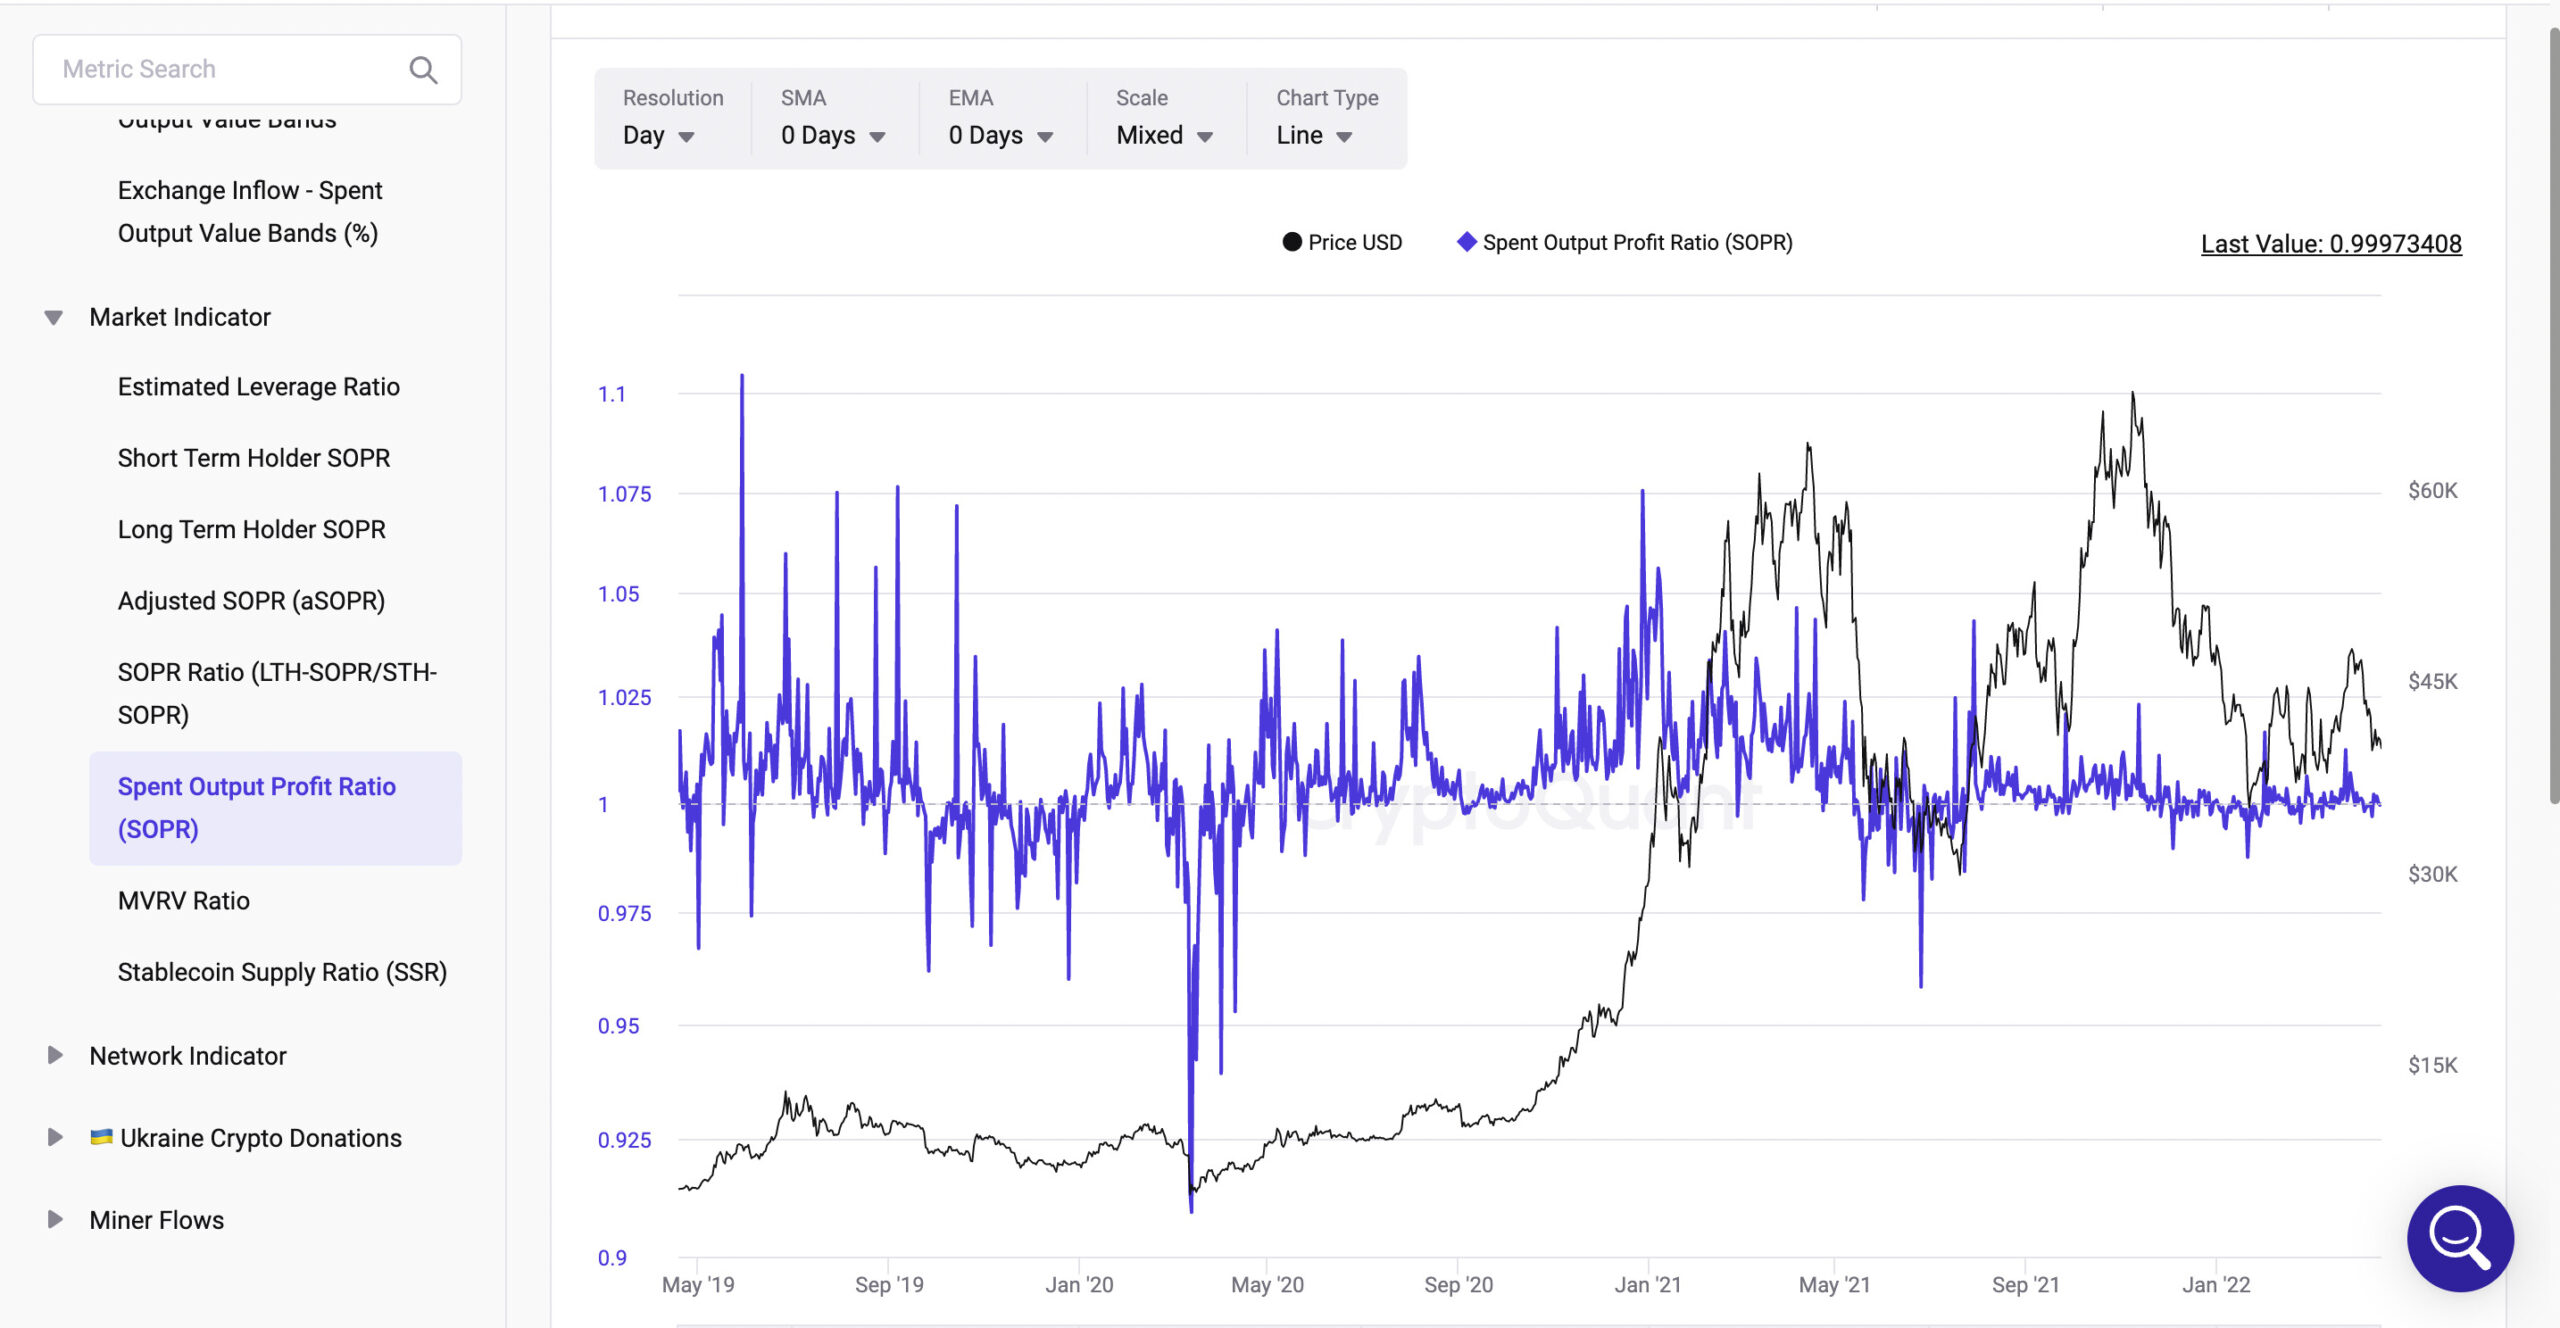Viewport: 2560px width, 1328px height.
Task: Expand the Miner Flows section
Action: tap(55, 1219)
